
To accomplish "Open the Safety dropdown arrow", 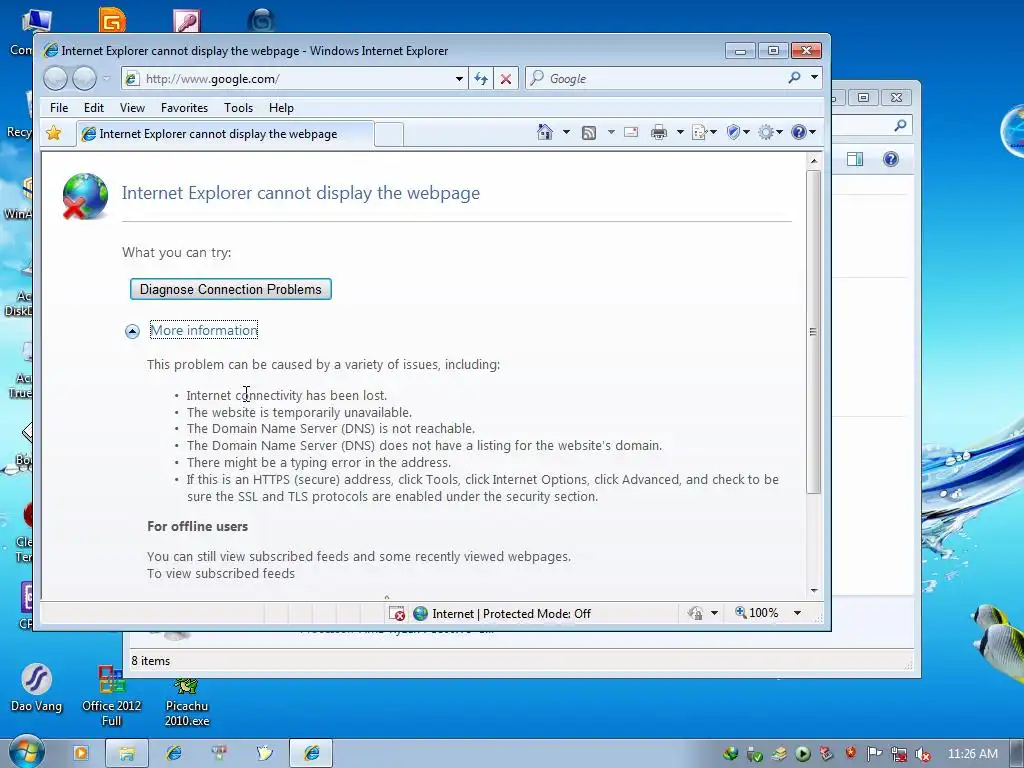I will [746, 133].
